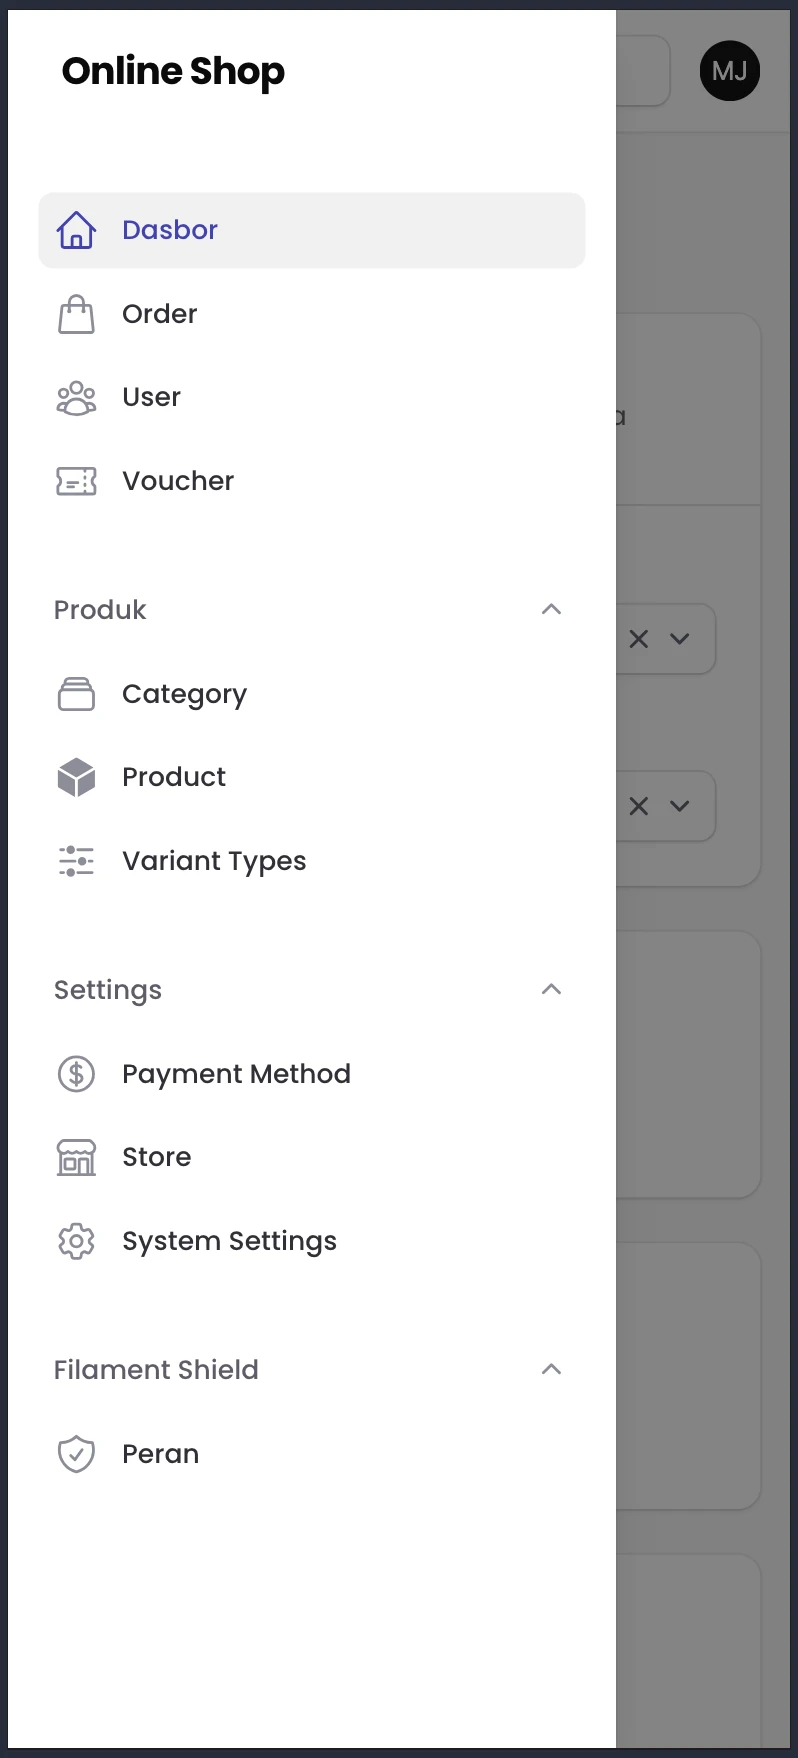The height and width of the screenshot is (1758, 798).
Task: Go to Online Shop home link
Action: coord(173,71)
